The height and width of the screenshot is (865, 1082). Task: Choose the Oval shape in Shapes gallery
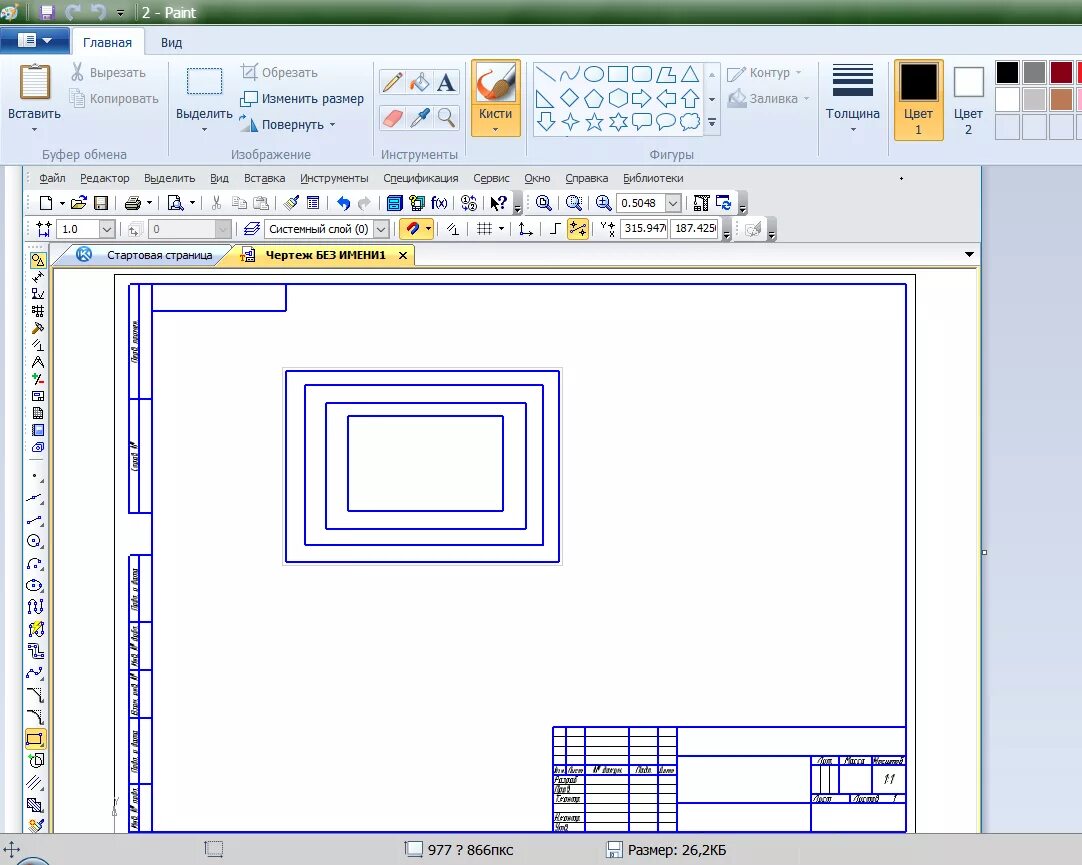[x=593, y=74]
